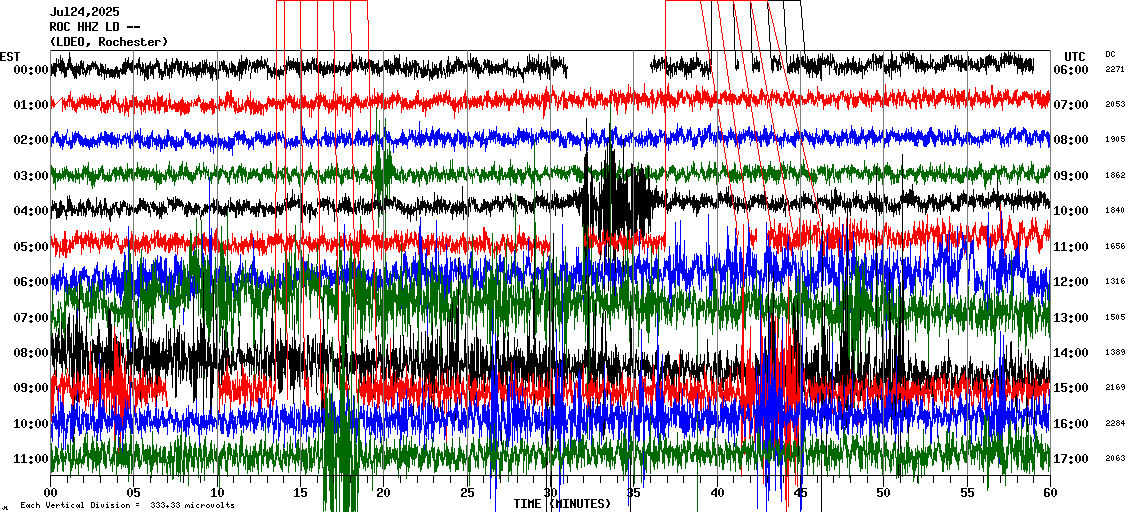The width and height of the screenshot is (1130, 519).
Task: Select the 09:00 EST row label
Action: coord(31,388)
